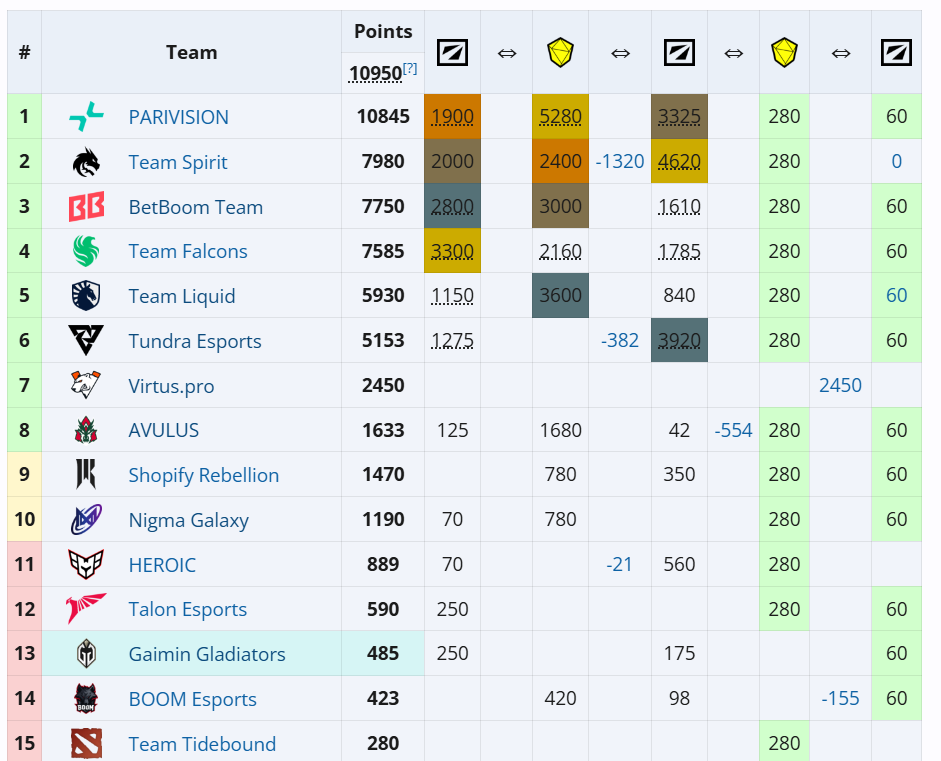Screen dimensions: 941x761
Task: Click the BOOM Esports wolf logo
Action: pos(86,698)
